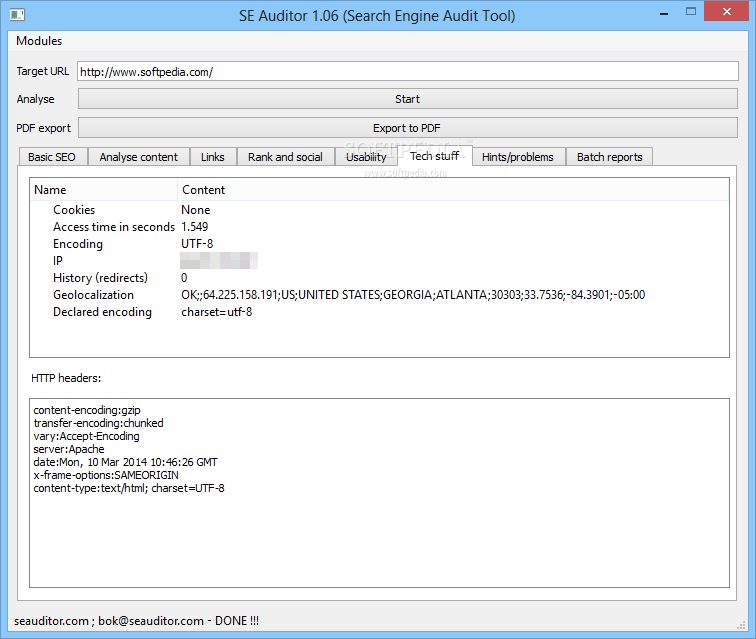Switch to the Basic SEO tab

(x=52, y=157)
